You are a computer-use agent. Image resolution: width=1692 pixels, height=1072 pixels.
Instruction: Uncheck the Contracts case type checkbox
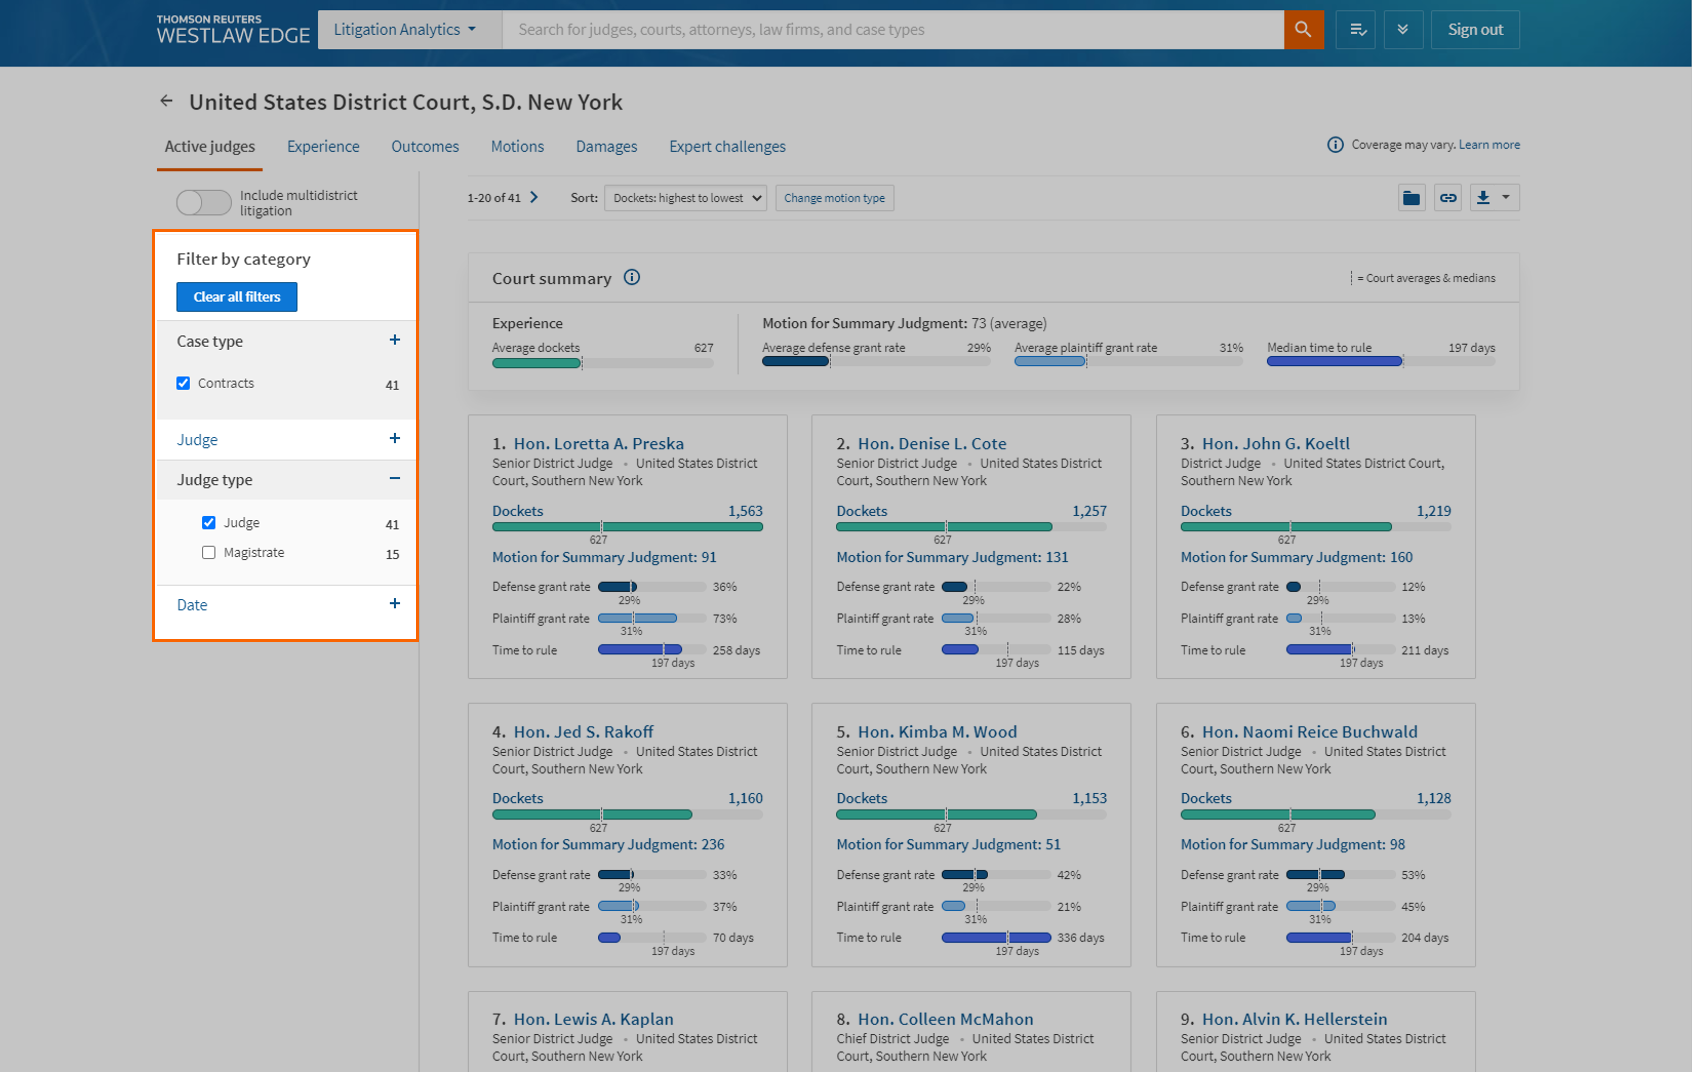coord(183,383)
